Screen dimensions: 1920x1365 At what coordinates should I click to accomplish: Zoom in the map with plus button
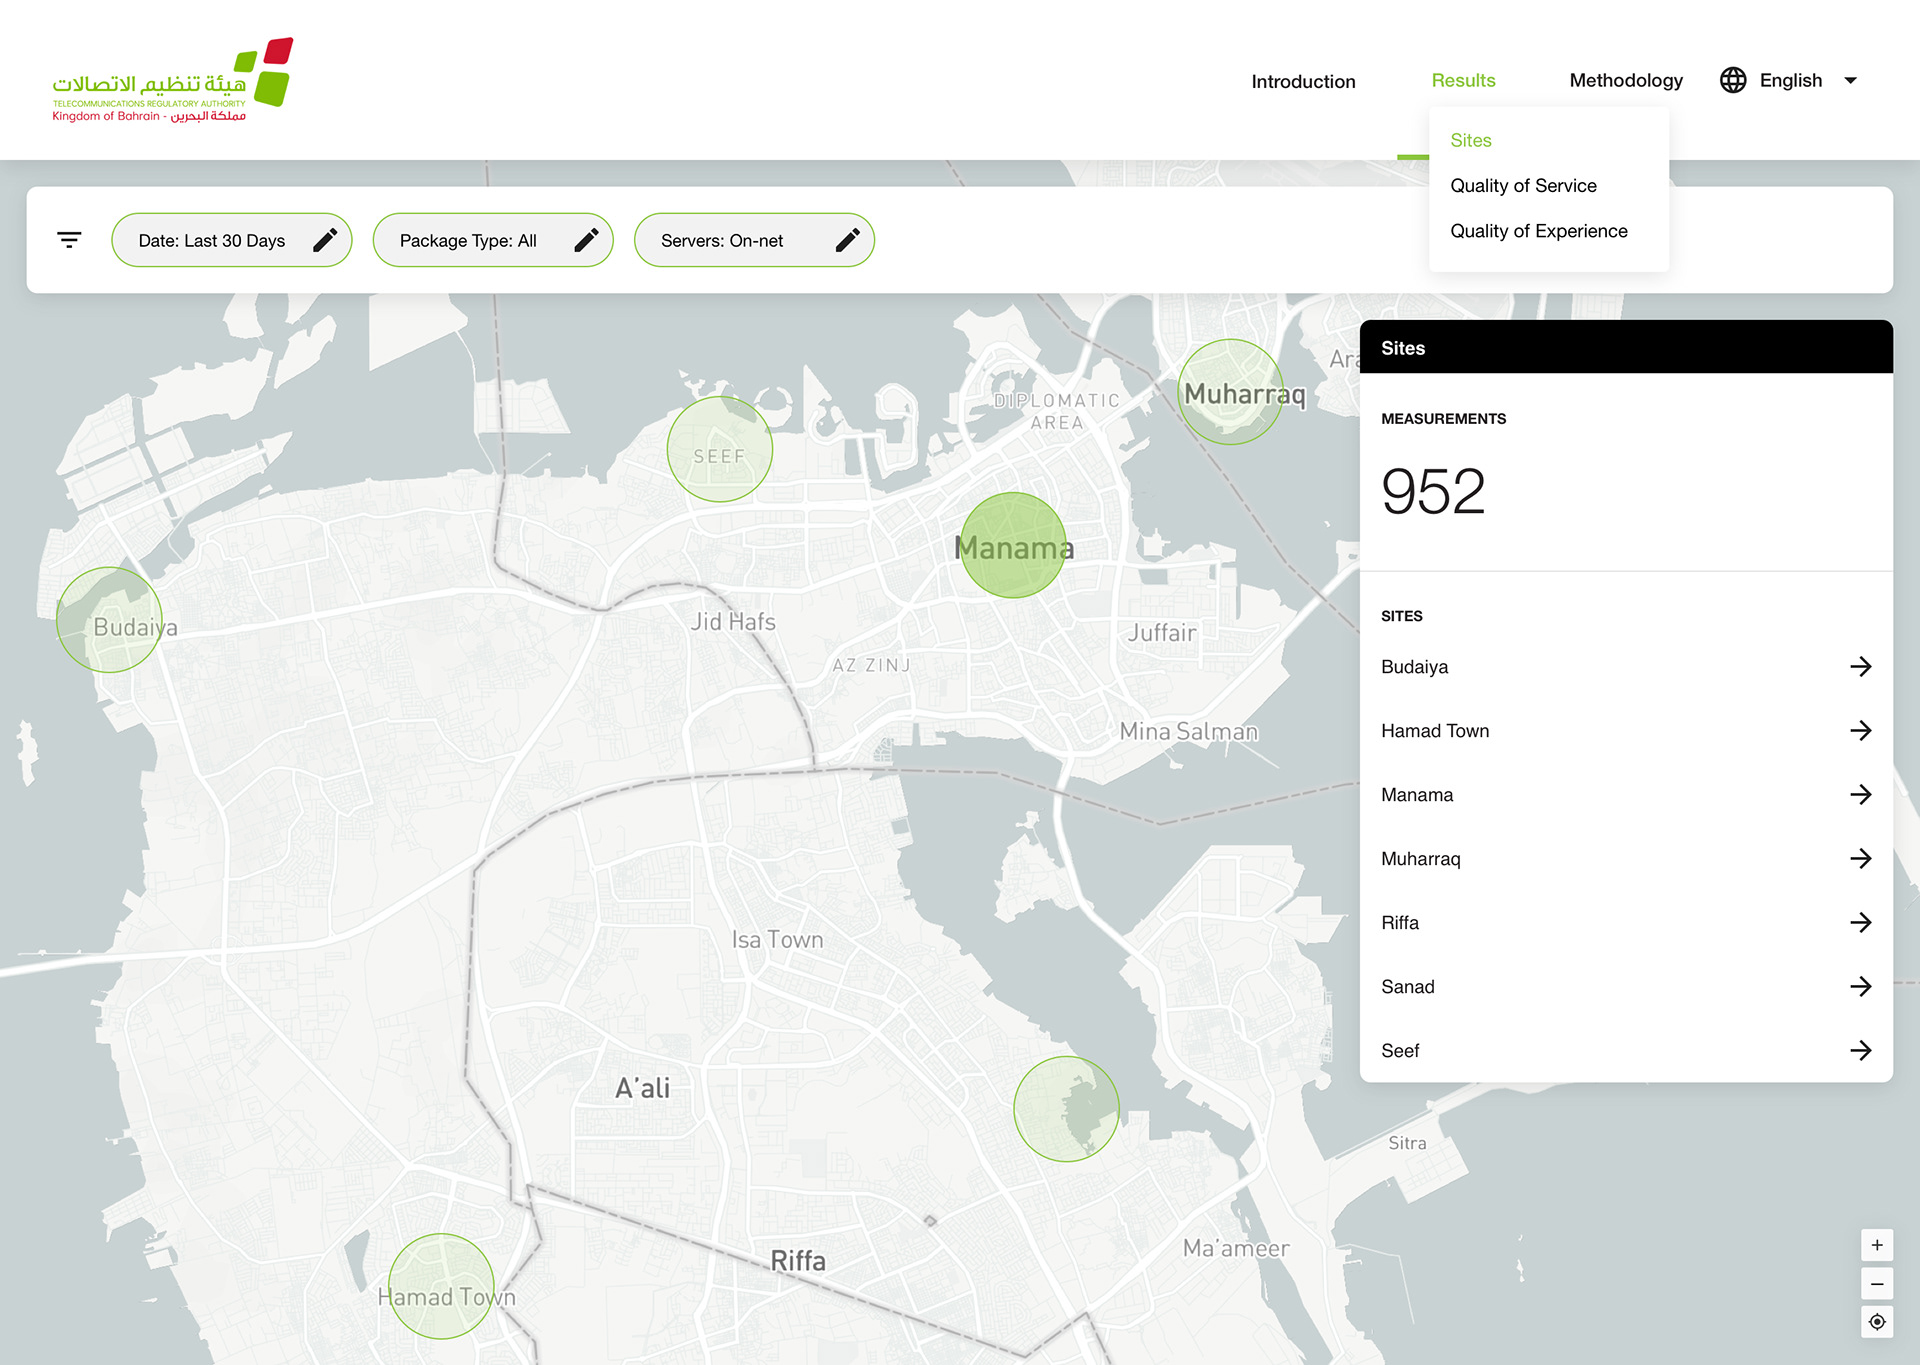tap(1876, 1245)
